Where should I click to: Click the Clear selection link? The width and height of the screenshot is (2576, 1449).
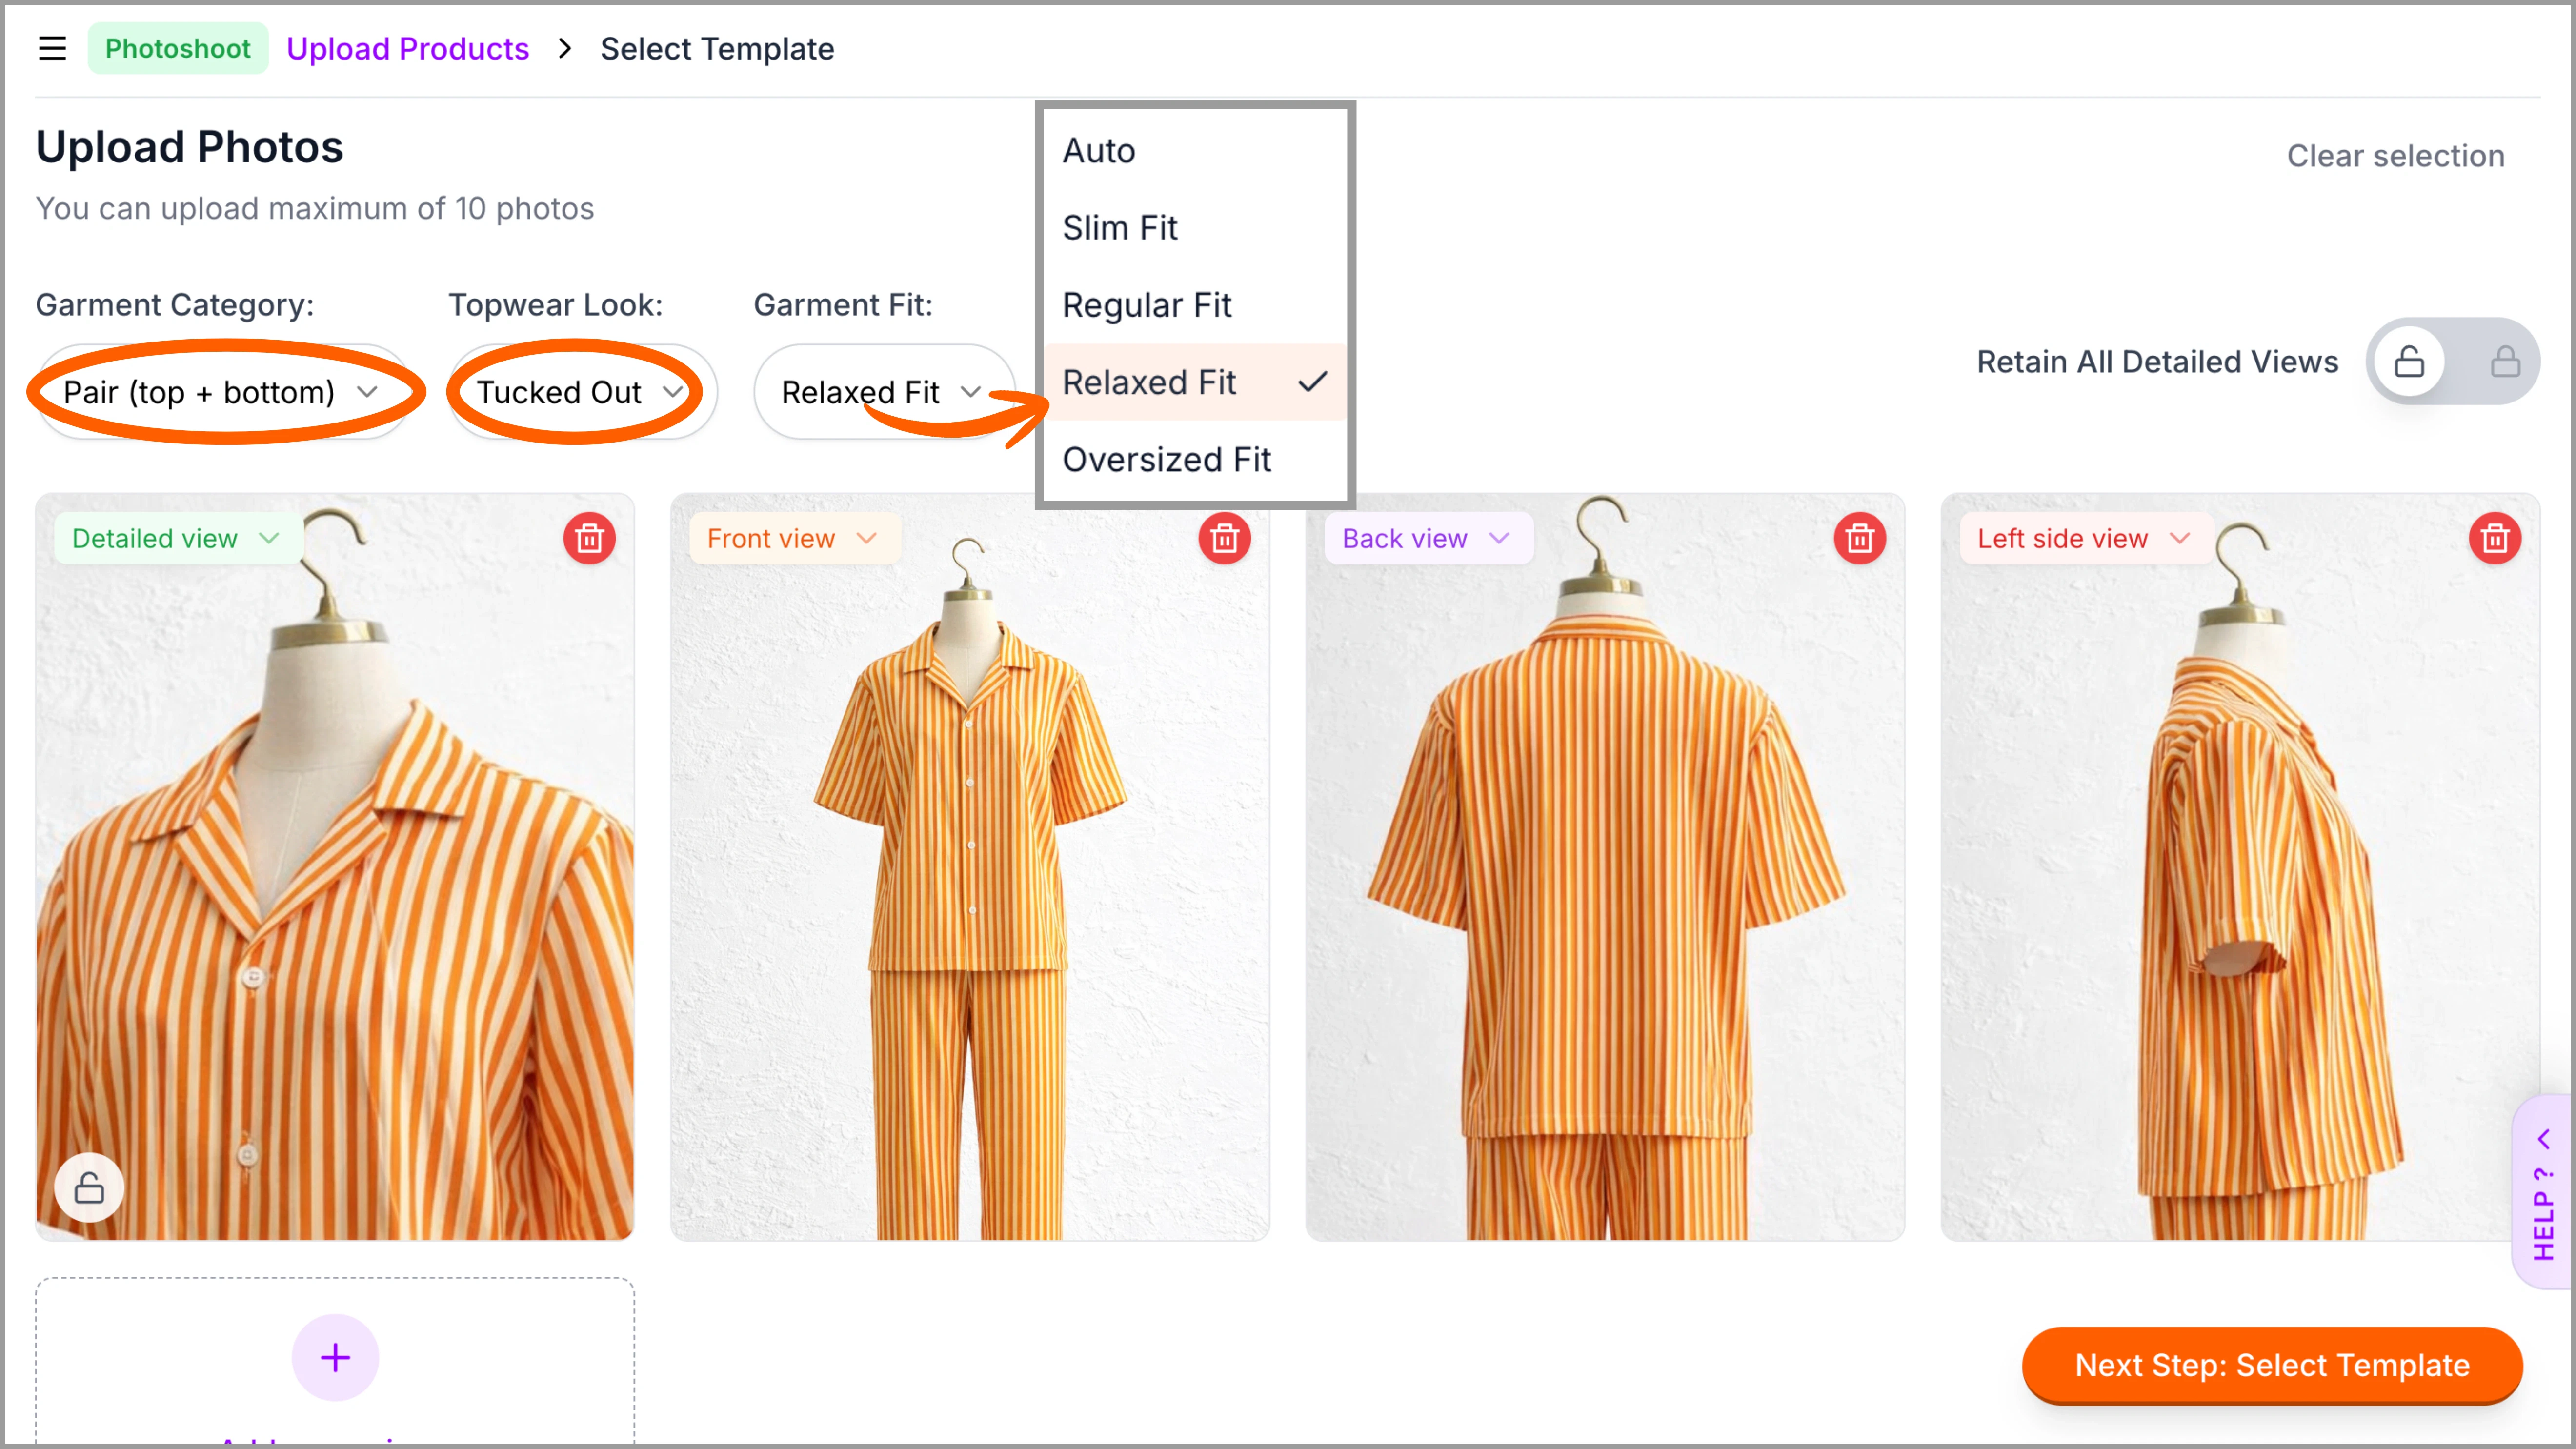[x=2395, y=156]
